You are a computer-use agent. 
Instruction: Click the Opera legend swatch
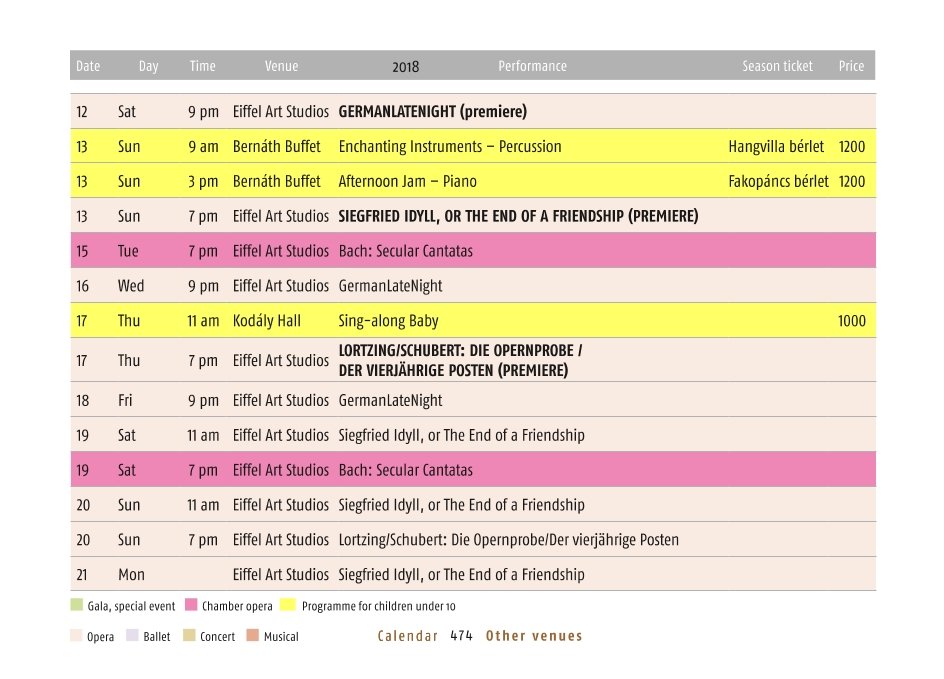click(x=76, y=635)
